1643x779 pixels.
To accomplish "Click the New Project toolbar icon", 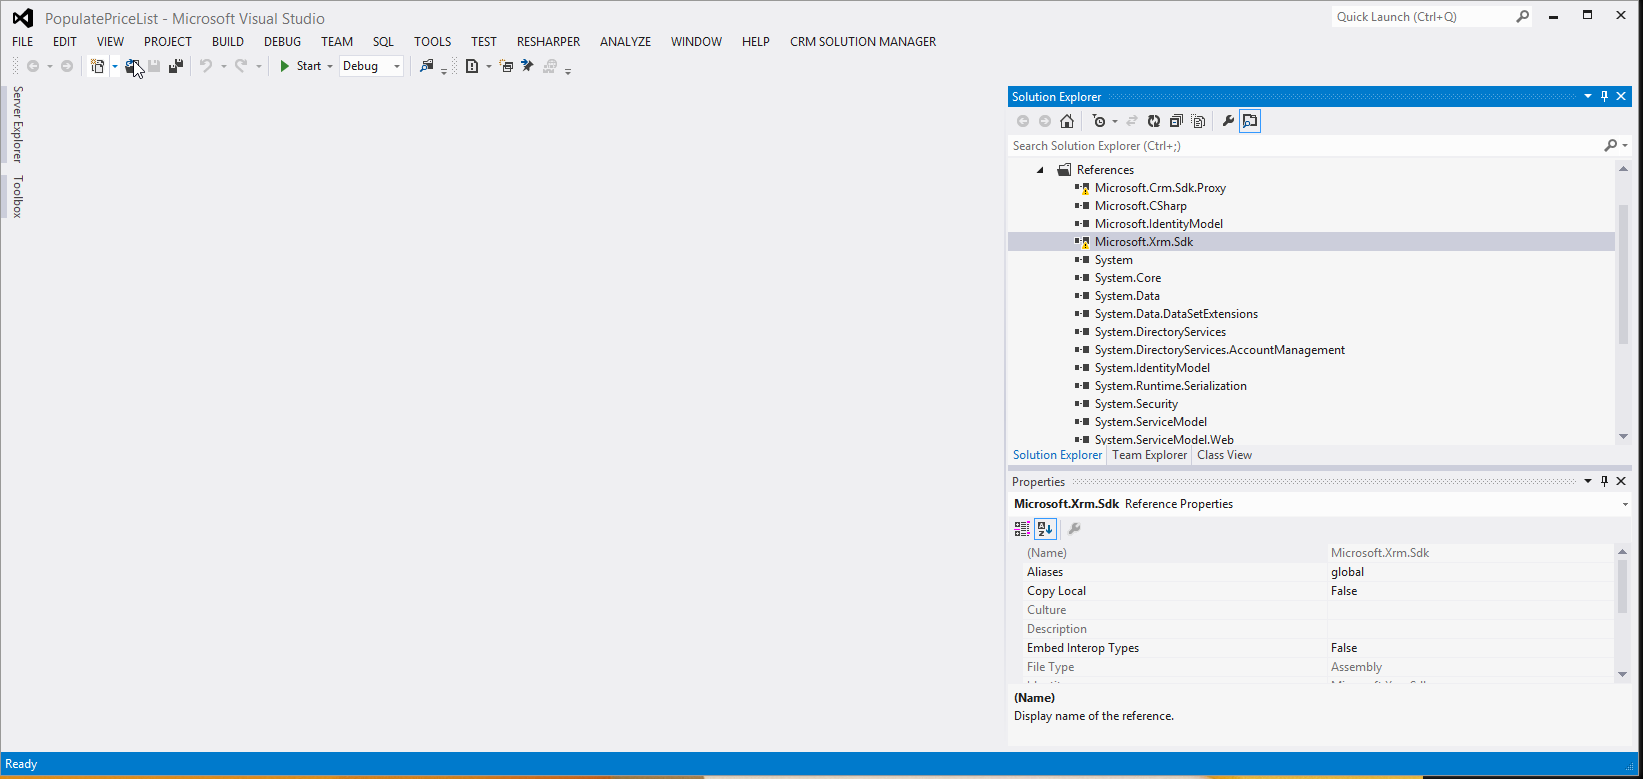I will pos(97,66).
